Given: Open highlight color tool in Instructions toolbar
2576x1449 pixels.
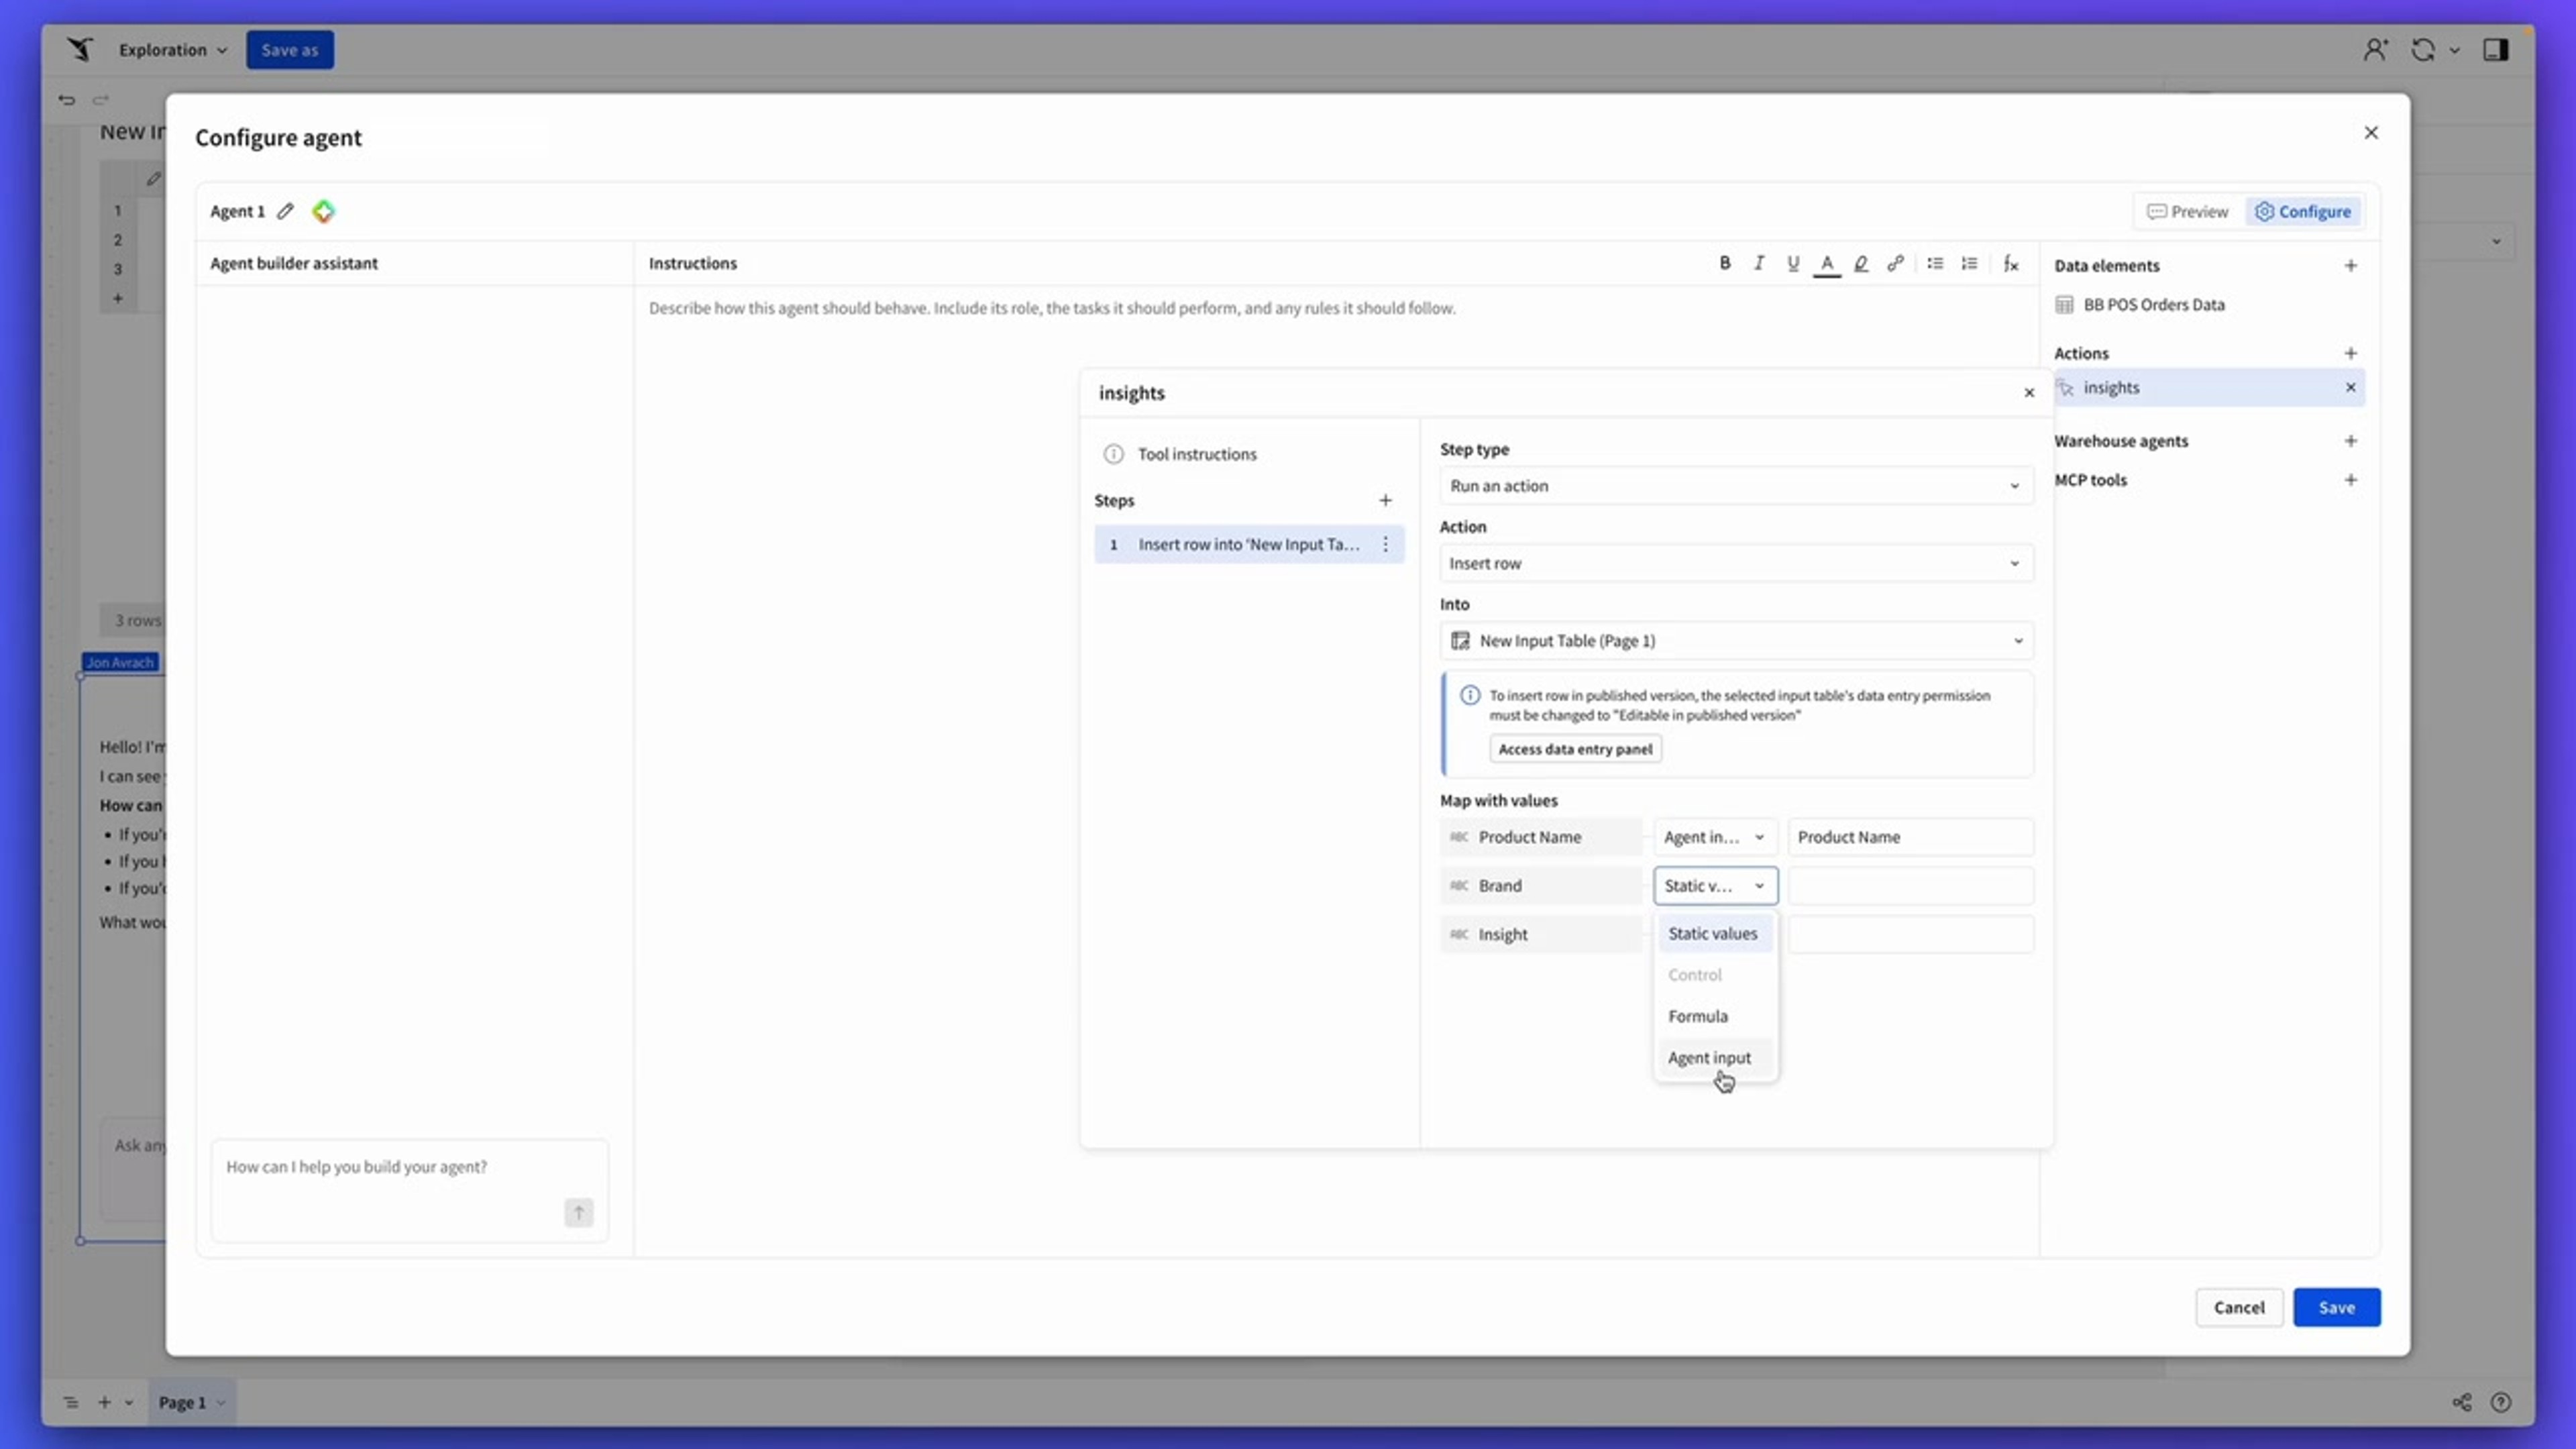Looking at the screenshot, I should pyautogui.click(x=1861, y=263).
